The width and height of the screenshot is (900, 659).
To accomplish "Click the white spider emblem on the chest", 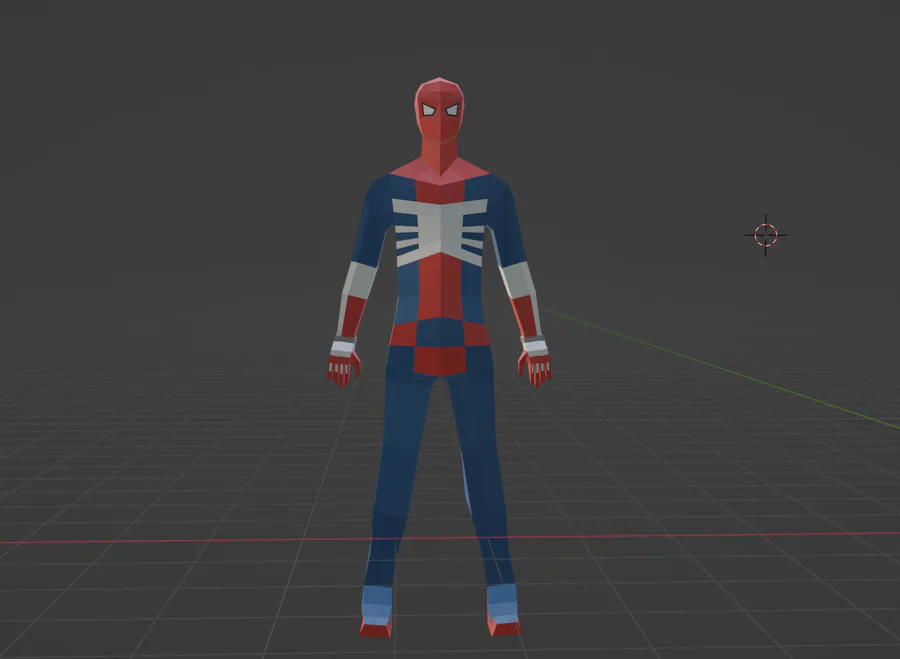I will [x=440, y=232].
